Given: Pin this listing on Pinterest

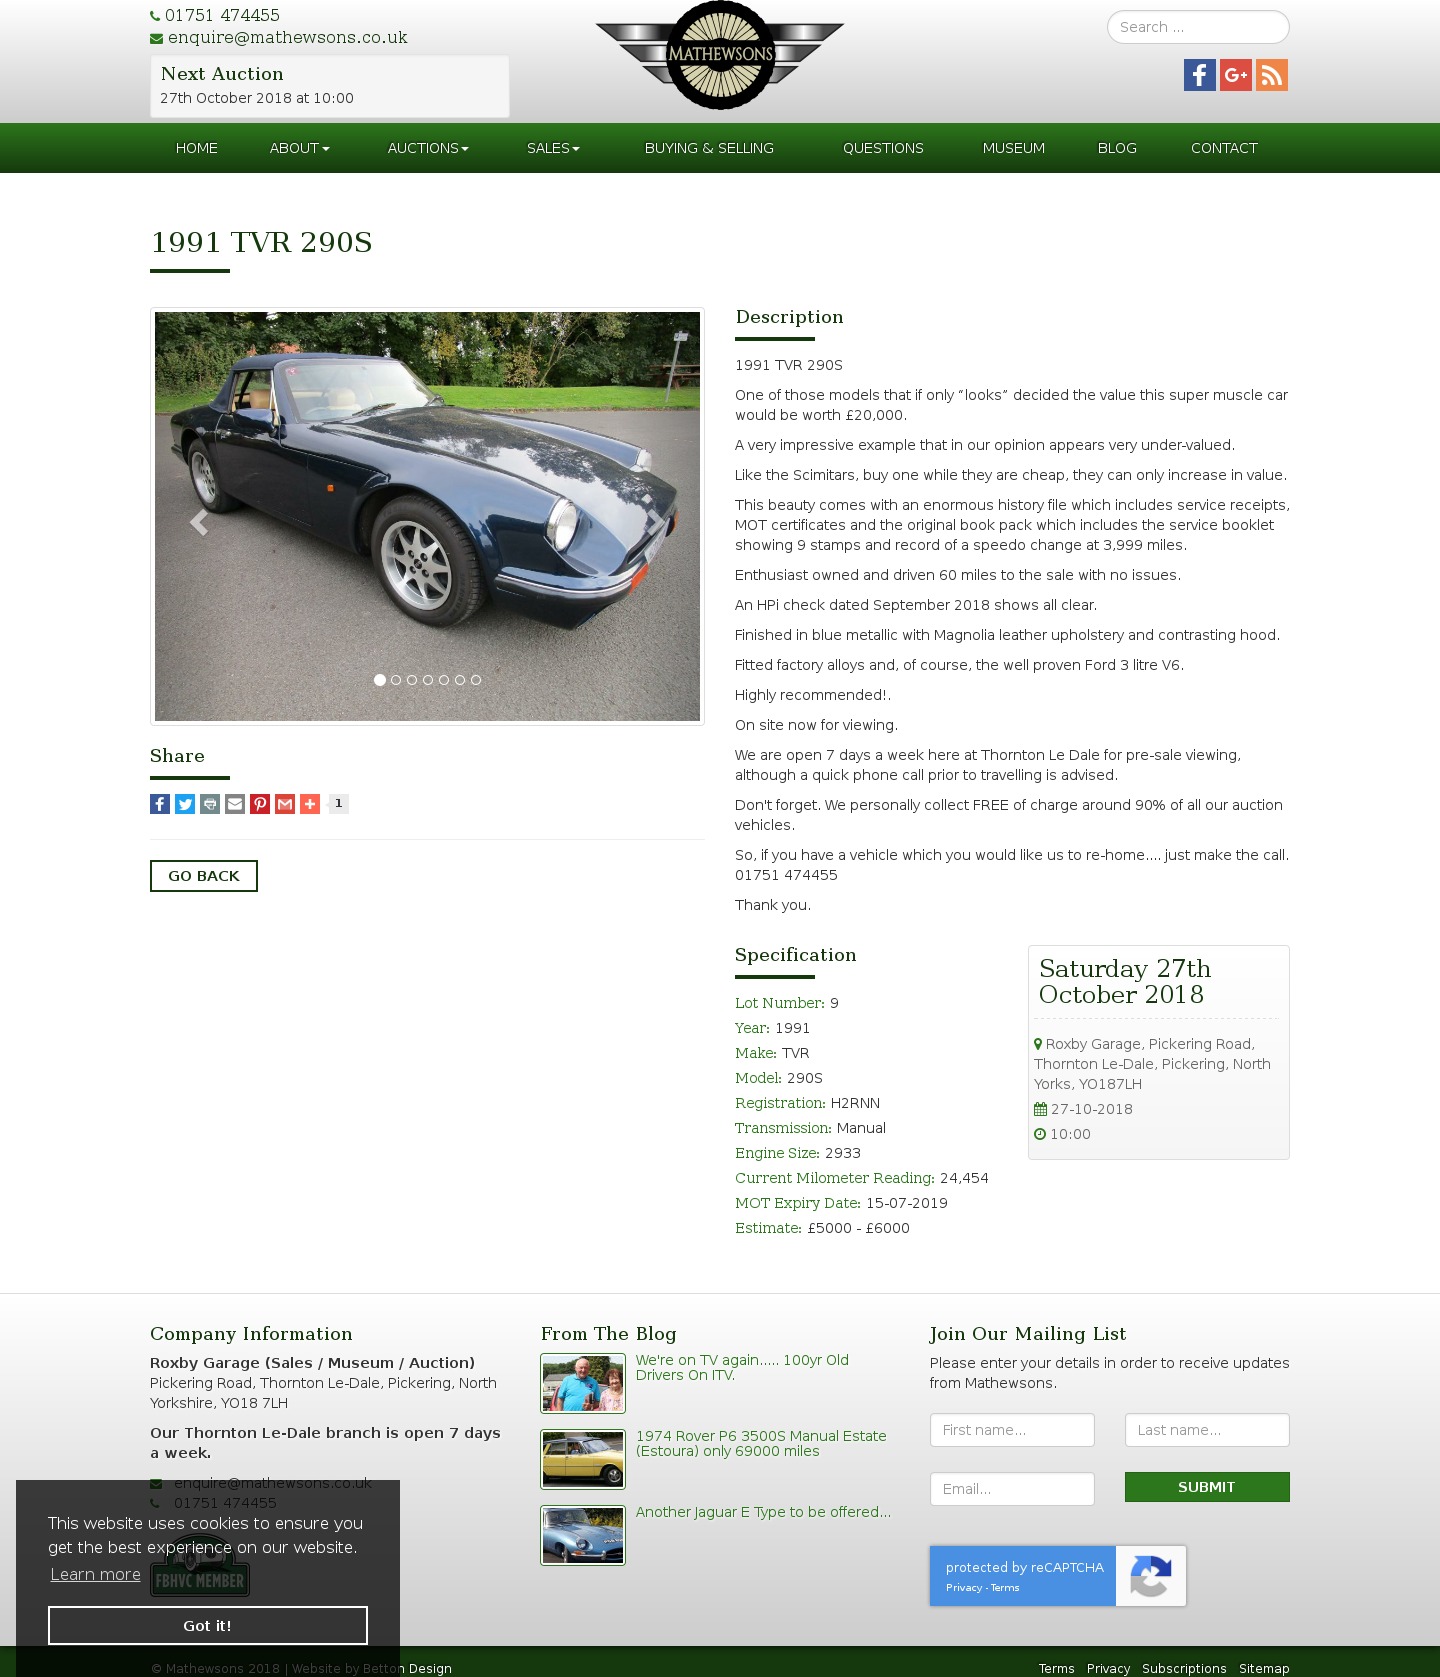Looking at the screenshot, I should click(260, 804).
